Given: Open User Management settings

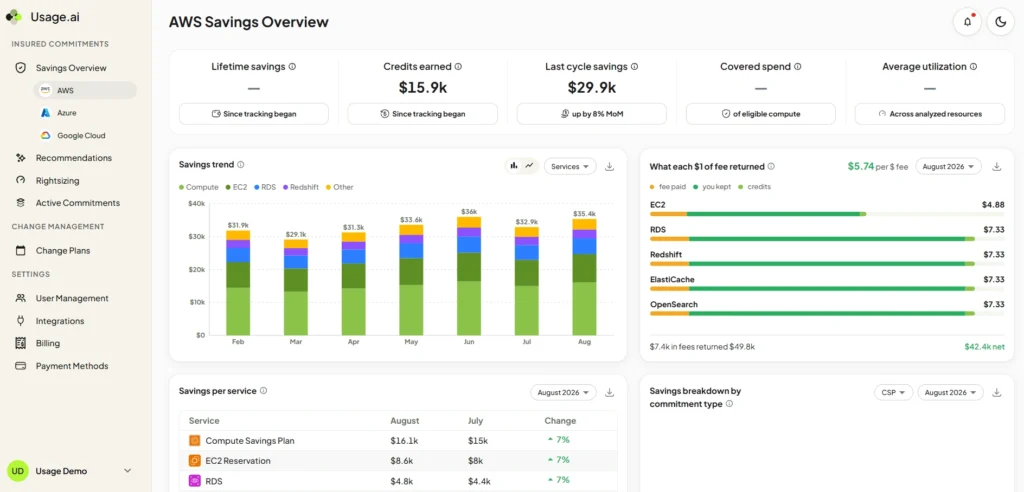Looking at the screenshot, I should (72, 299).
